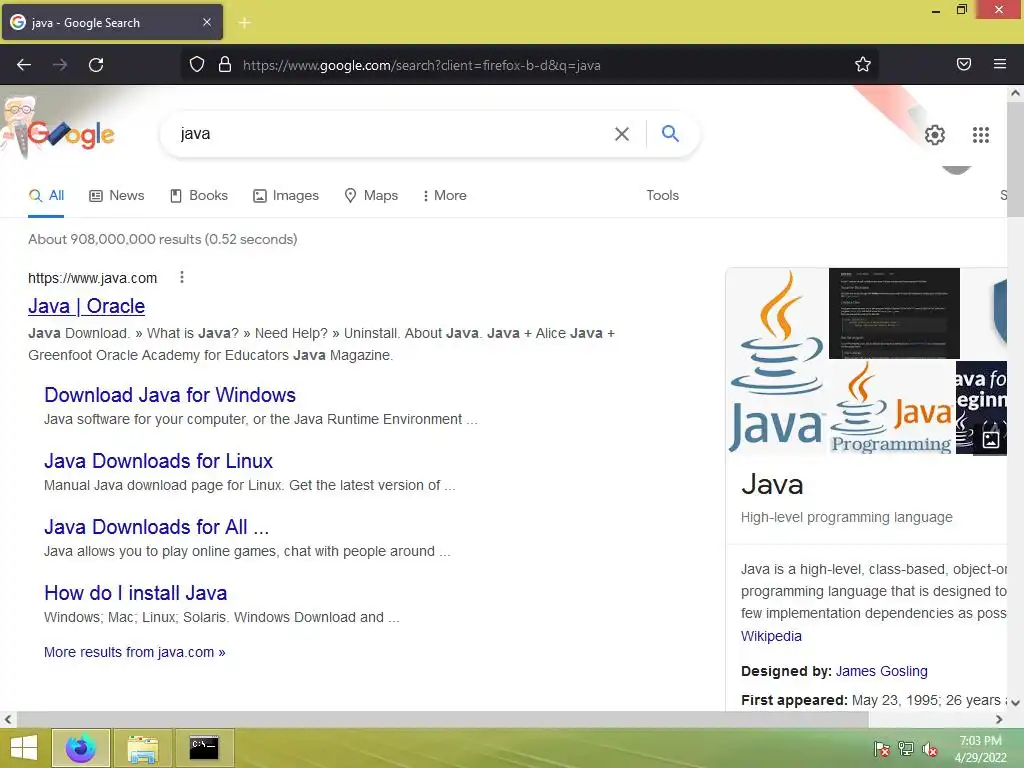Click the browser address bar URL
The width and height of the screenshot is (1024, 768).
pyautogui.click(x=421, y=65)
